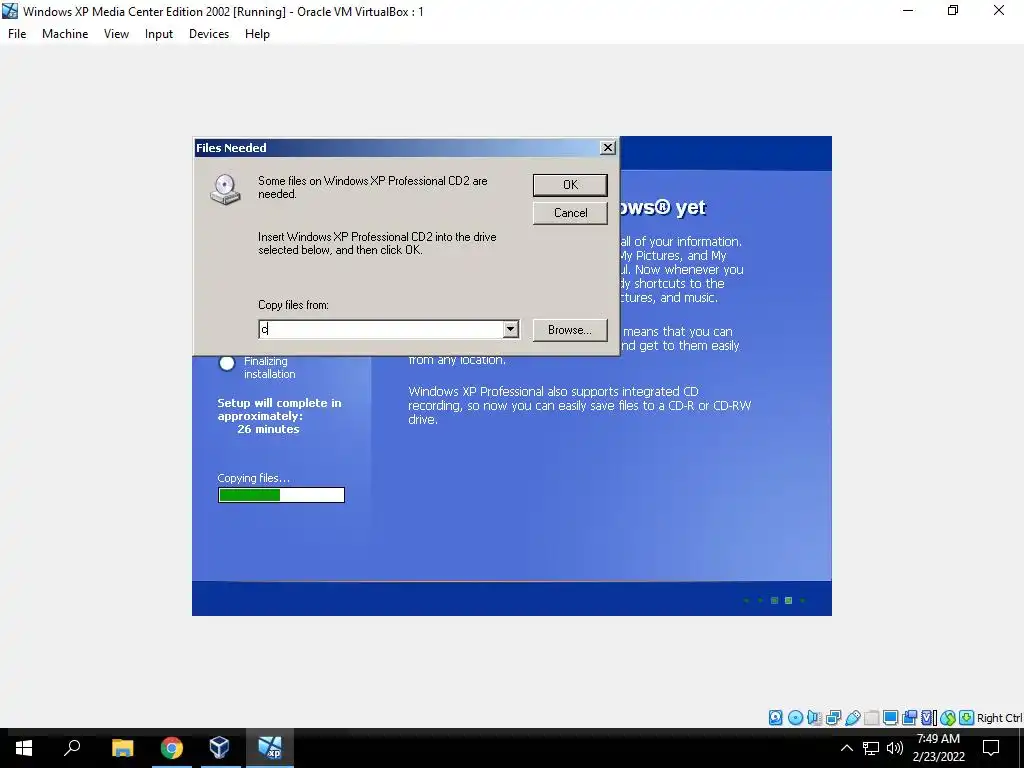Click the audio indicator in VirtualBox status bar

[x=814, y=718]
